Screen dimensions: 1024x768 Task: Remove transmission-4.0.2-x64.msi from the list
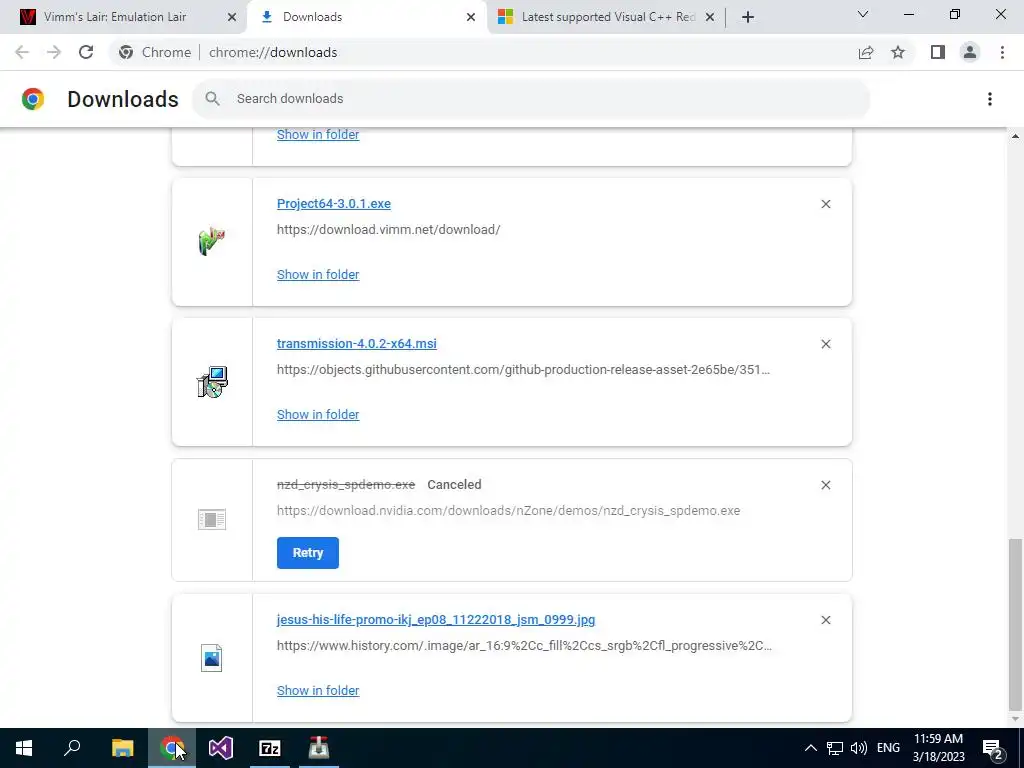(x=825, y=344)
